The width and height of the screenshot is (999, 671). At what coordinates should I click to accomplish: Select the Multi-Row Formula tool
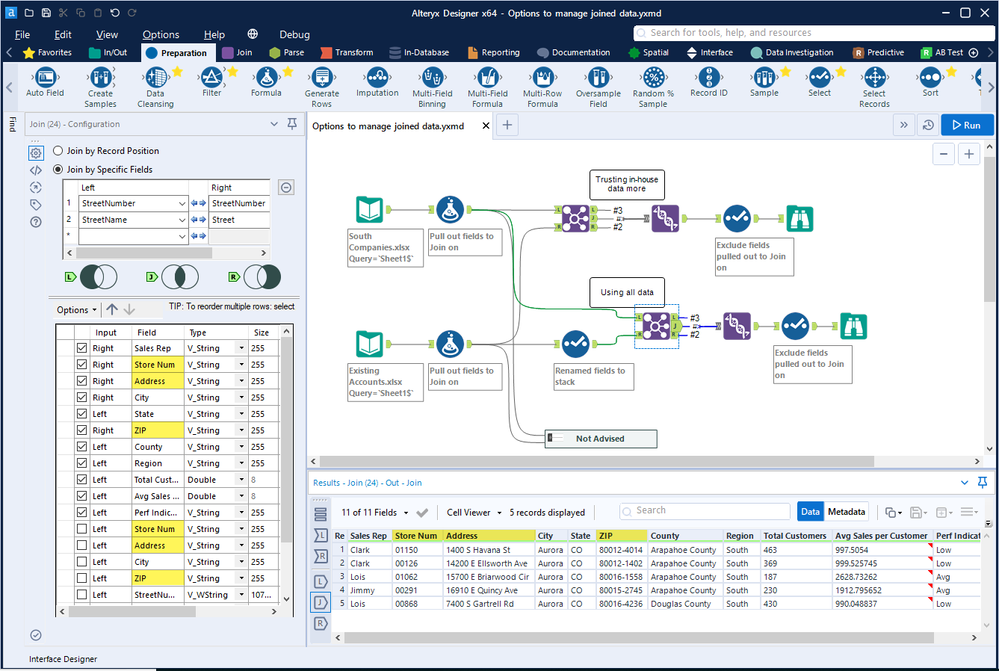point(542,88)
